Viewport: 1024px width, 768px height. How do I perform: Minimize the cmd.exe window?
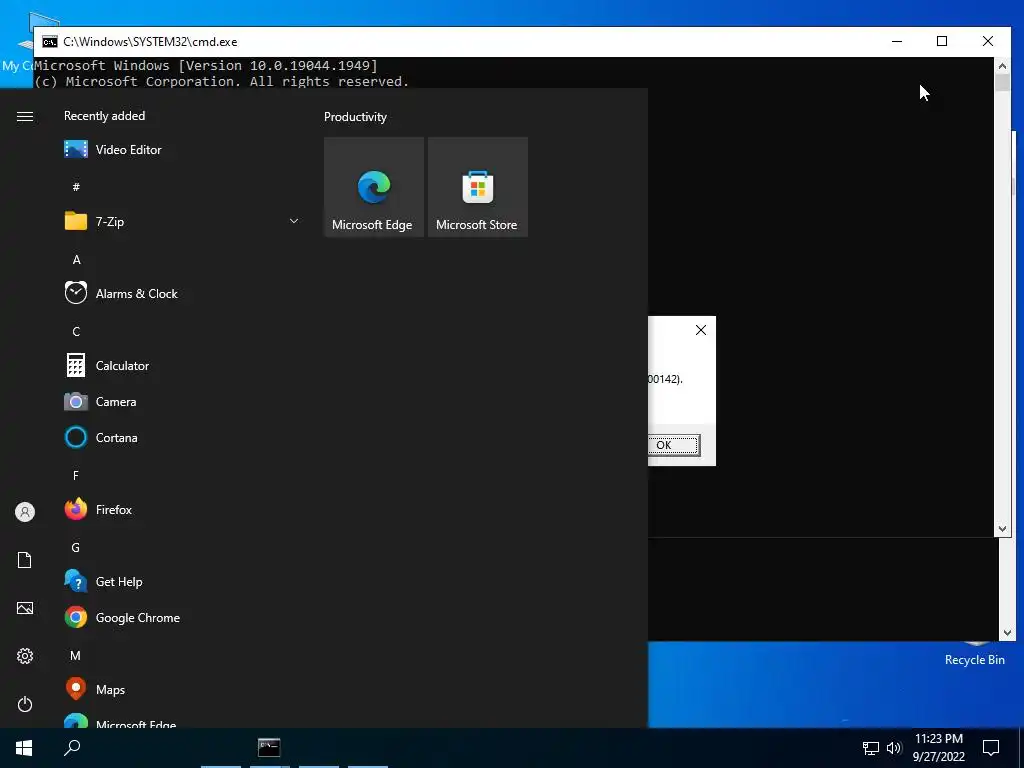click(897, 41)
